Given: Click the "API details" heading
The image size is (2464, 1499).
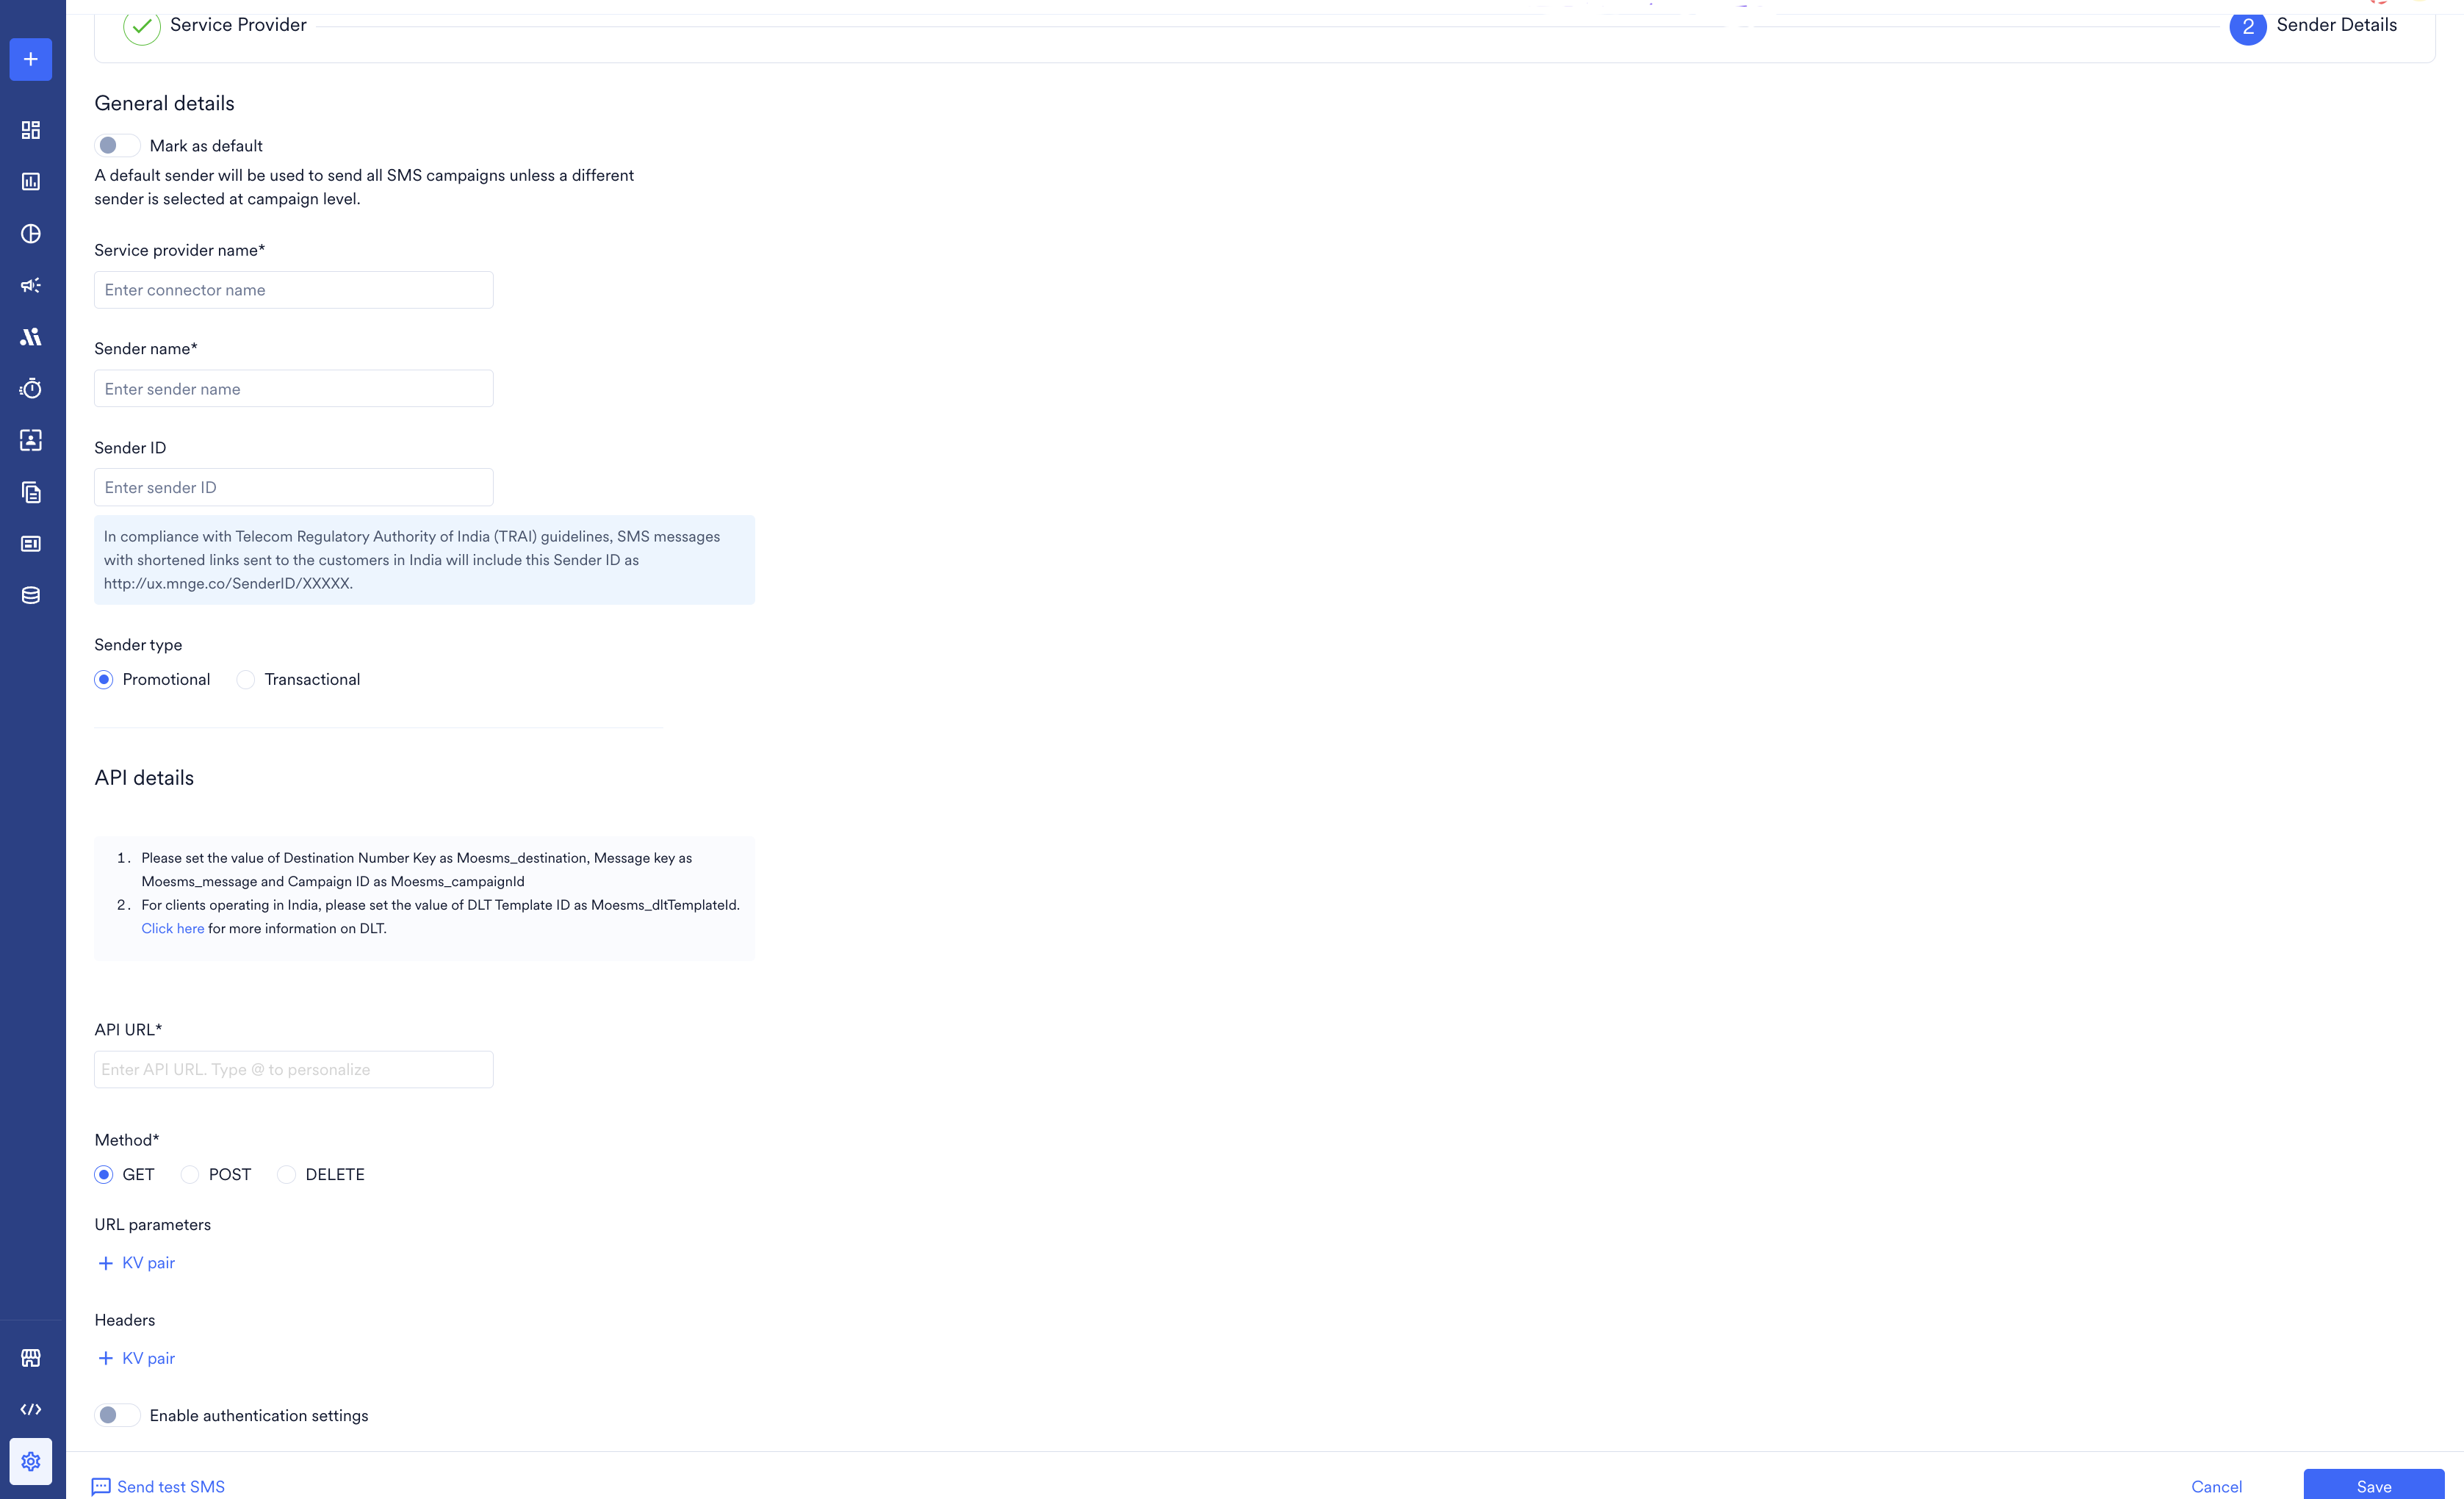Looking at the screenshot, I should click(x=144, y=778).
